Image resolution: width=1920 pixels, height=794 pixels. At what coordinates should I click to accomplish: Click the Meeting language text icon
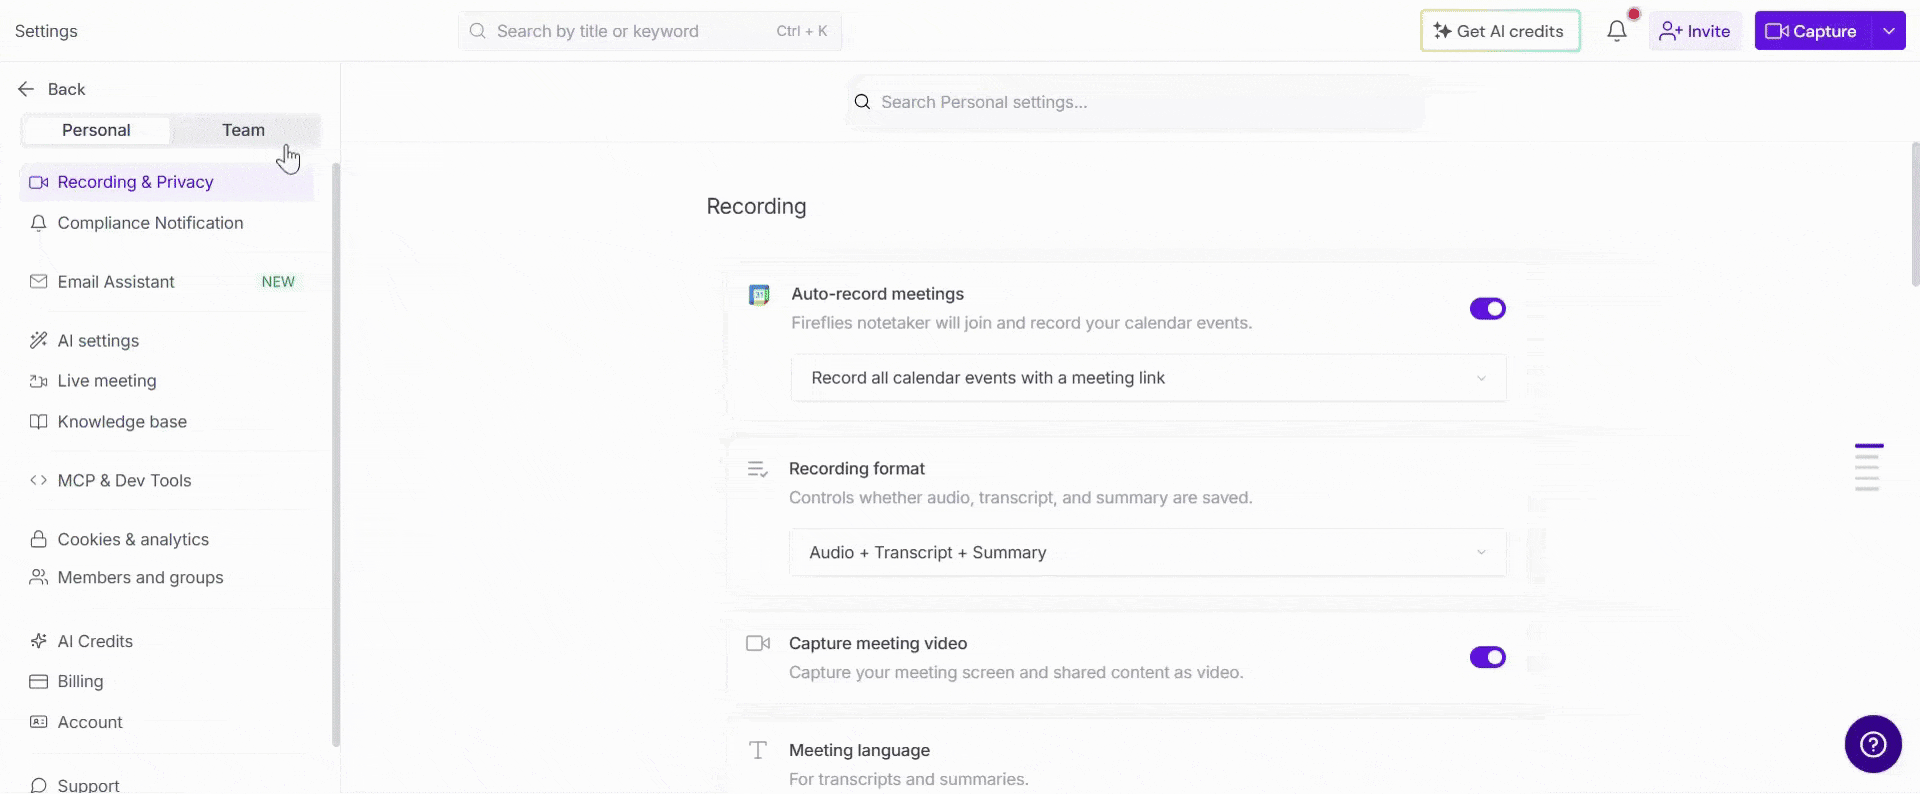758,751
